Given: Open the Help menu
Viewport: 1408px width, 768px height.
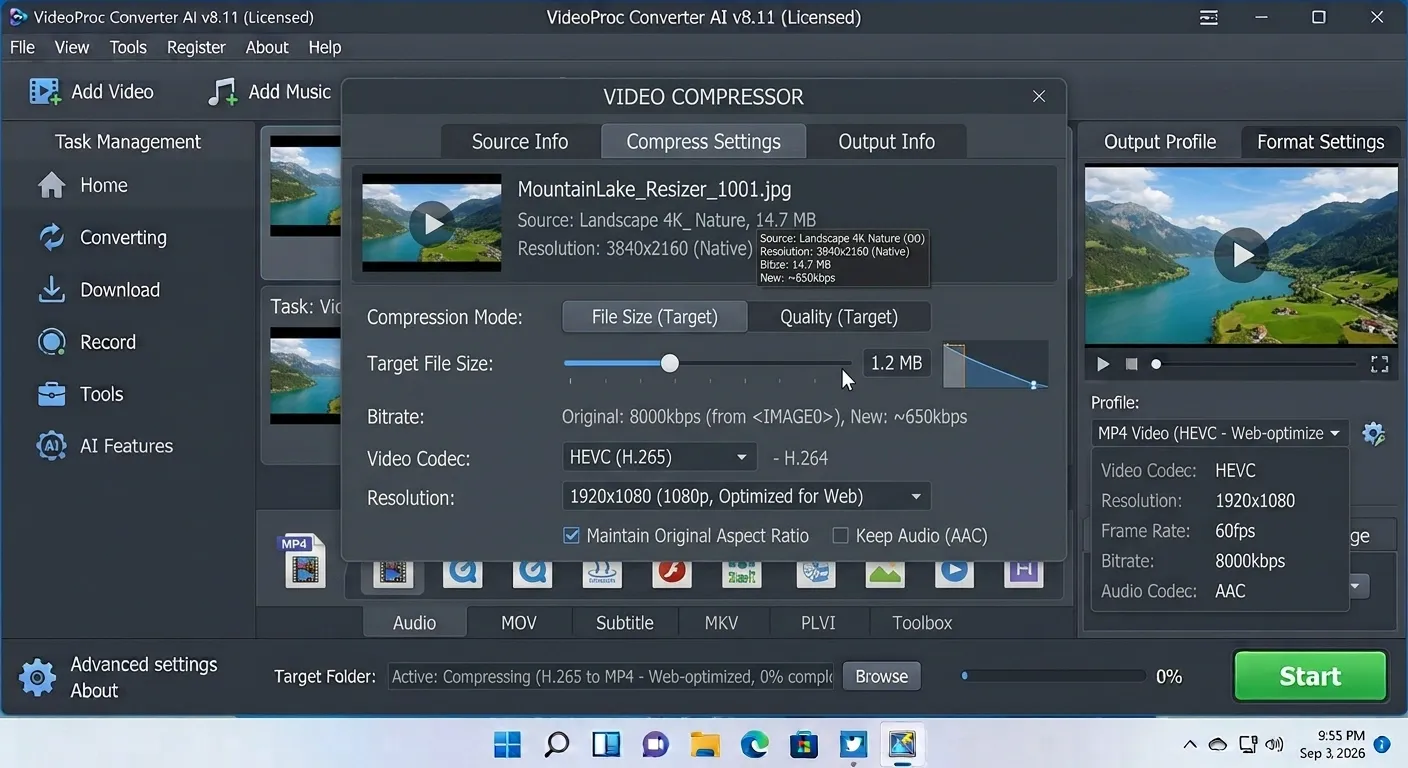Looking at the screenshot, I should coord(325,47).
